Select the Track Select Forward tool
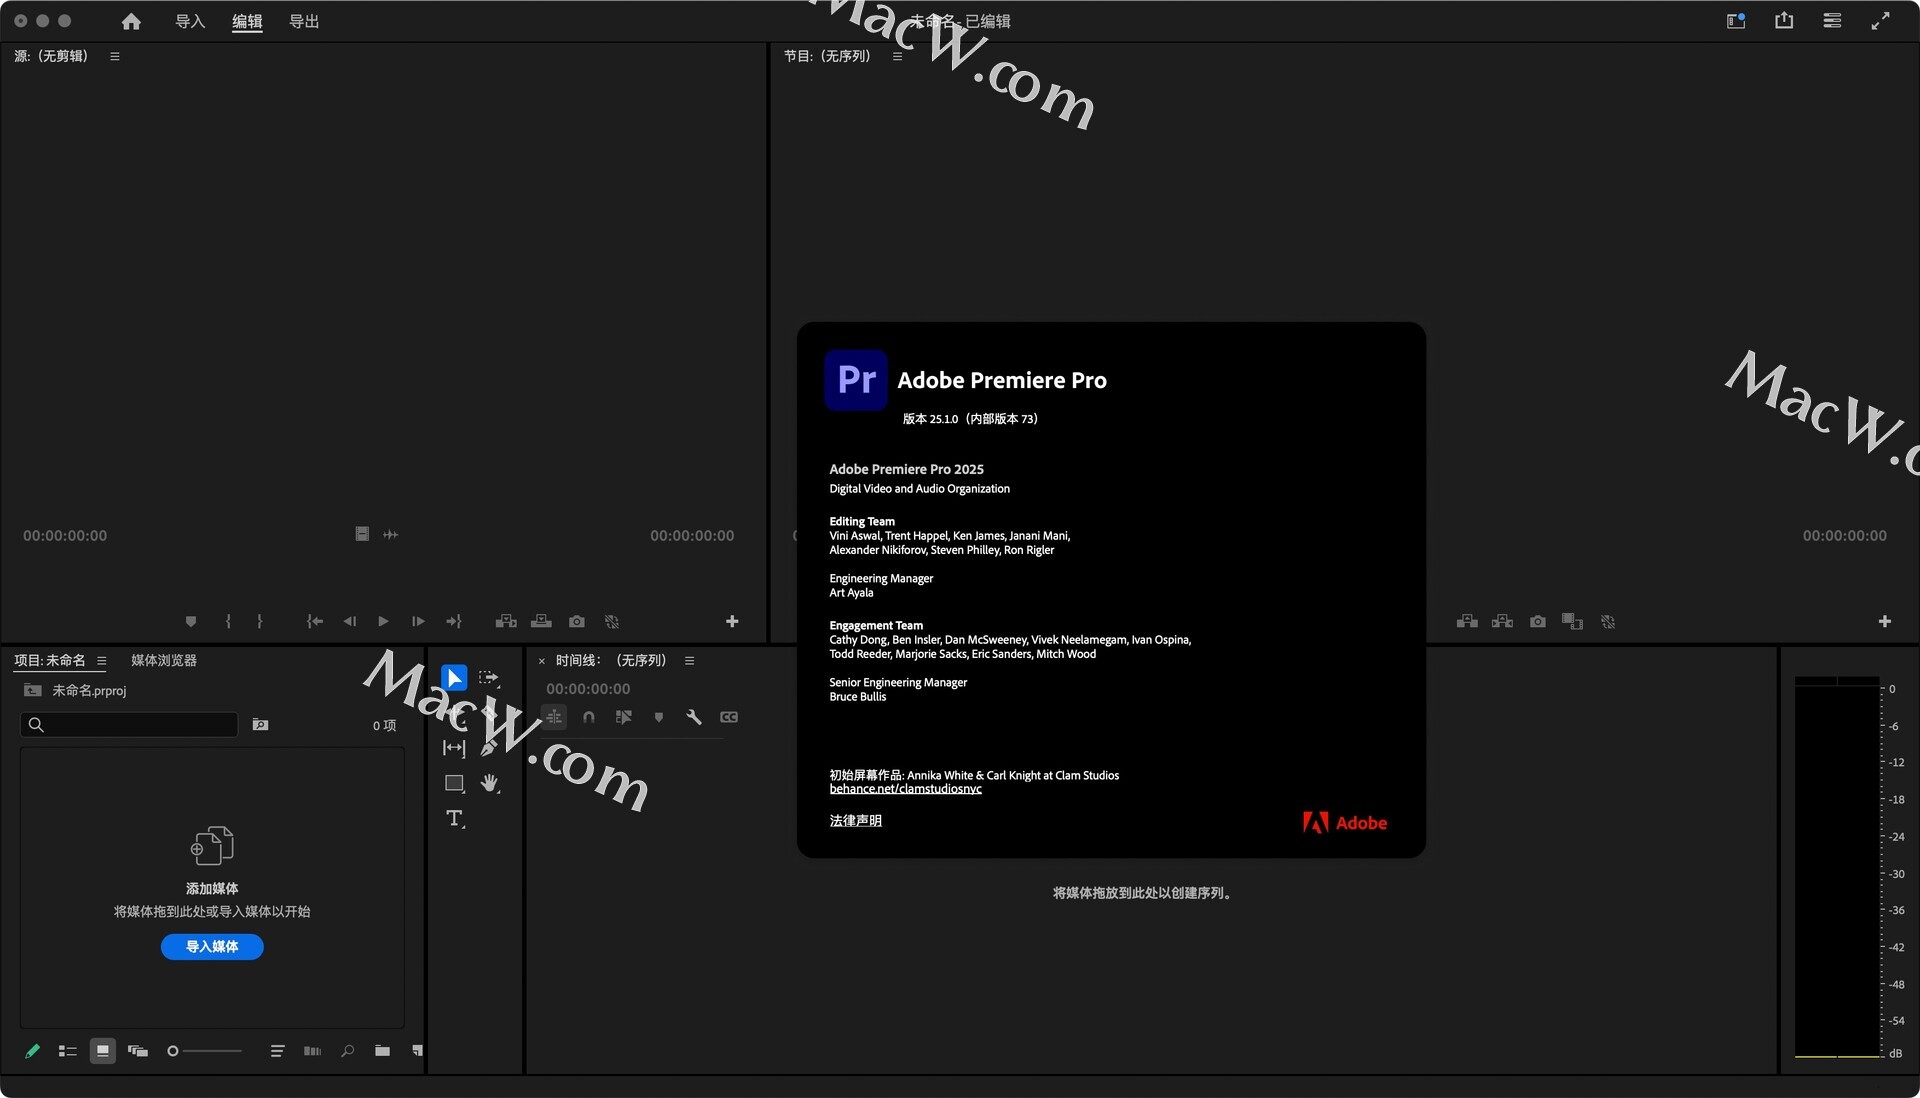The image size is (1920, 1098). pos(489,677)
